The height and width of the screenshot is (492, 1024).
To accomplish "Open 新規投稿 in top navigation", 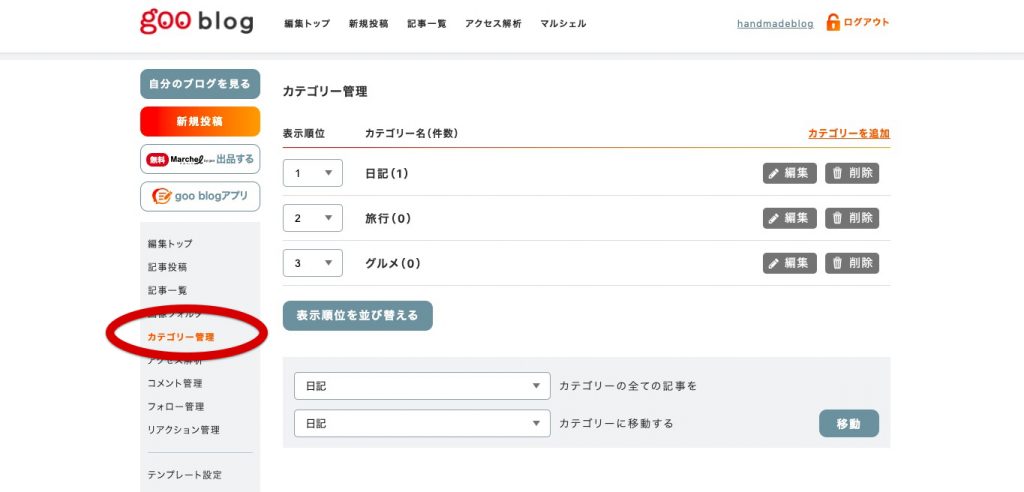I will click(x=368, y=24).
